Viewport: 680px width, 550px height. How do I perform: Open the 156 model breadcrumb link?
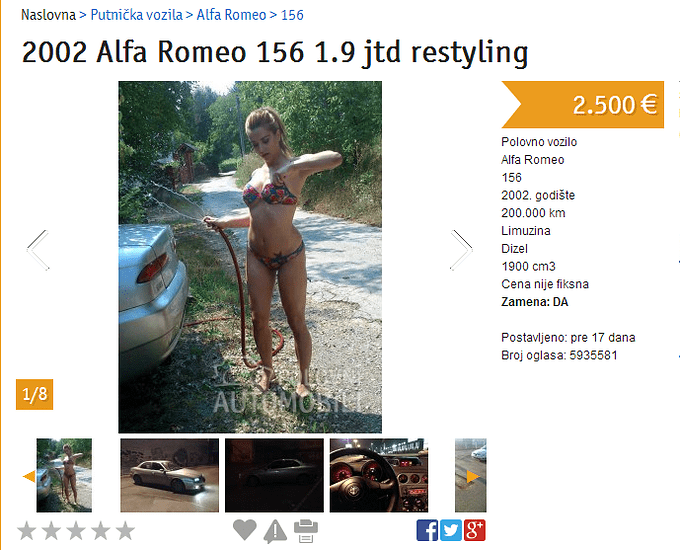[x=292, y=15]
